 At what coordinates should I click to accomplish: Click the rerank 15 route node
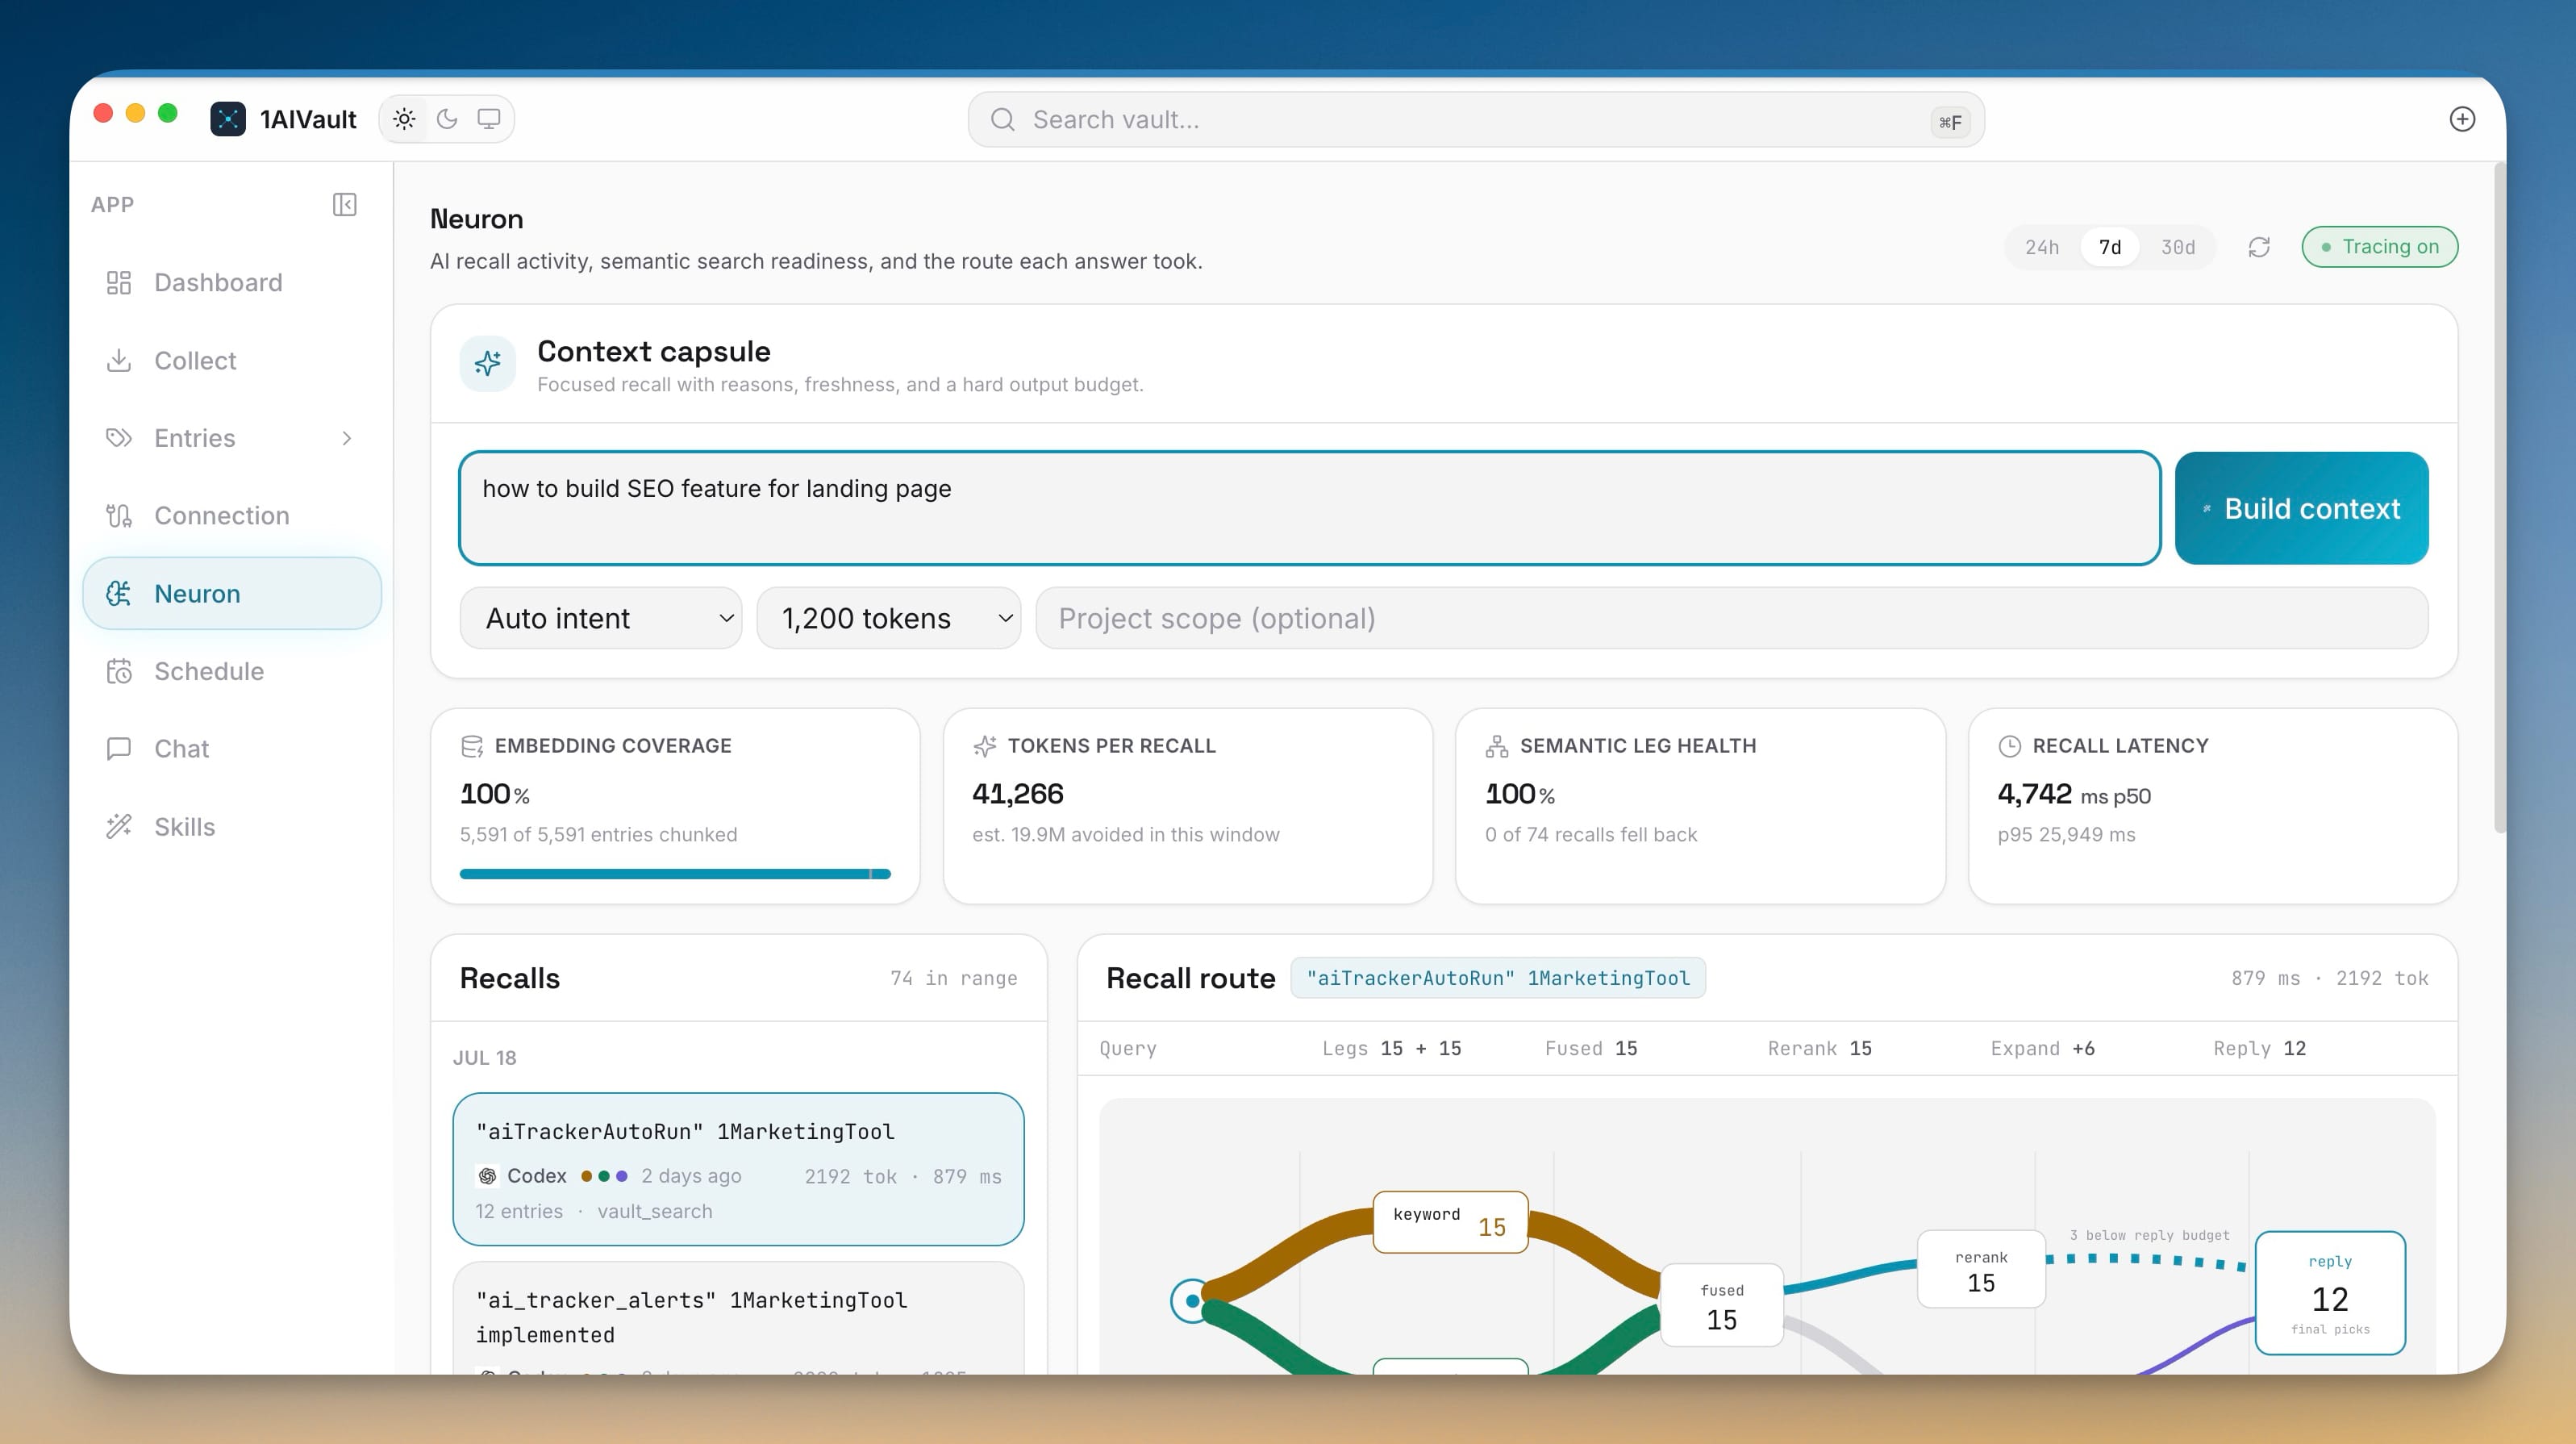(x=1981, y=1269)
